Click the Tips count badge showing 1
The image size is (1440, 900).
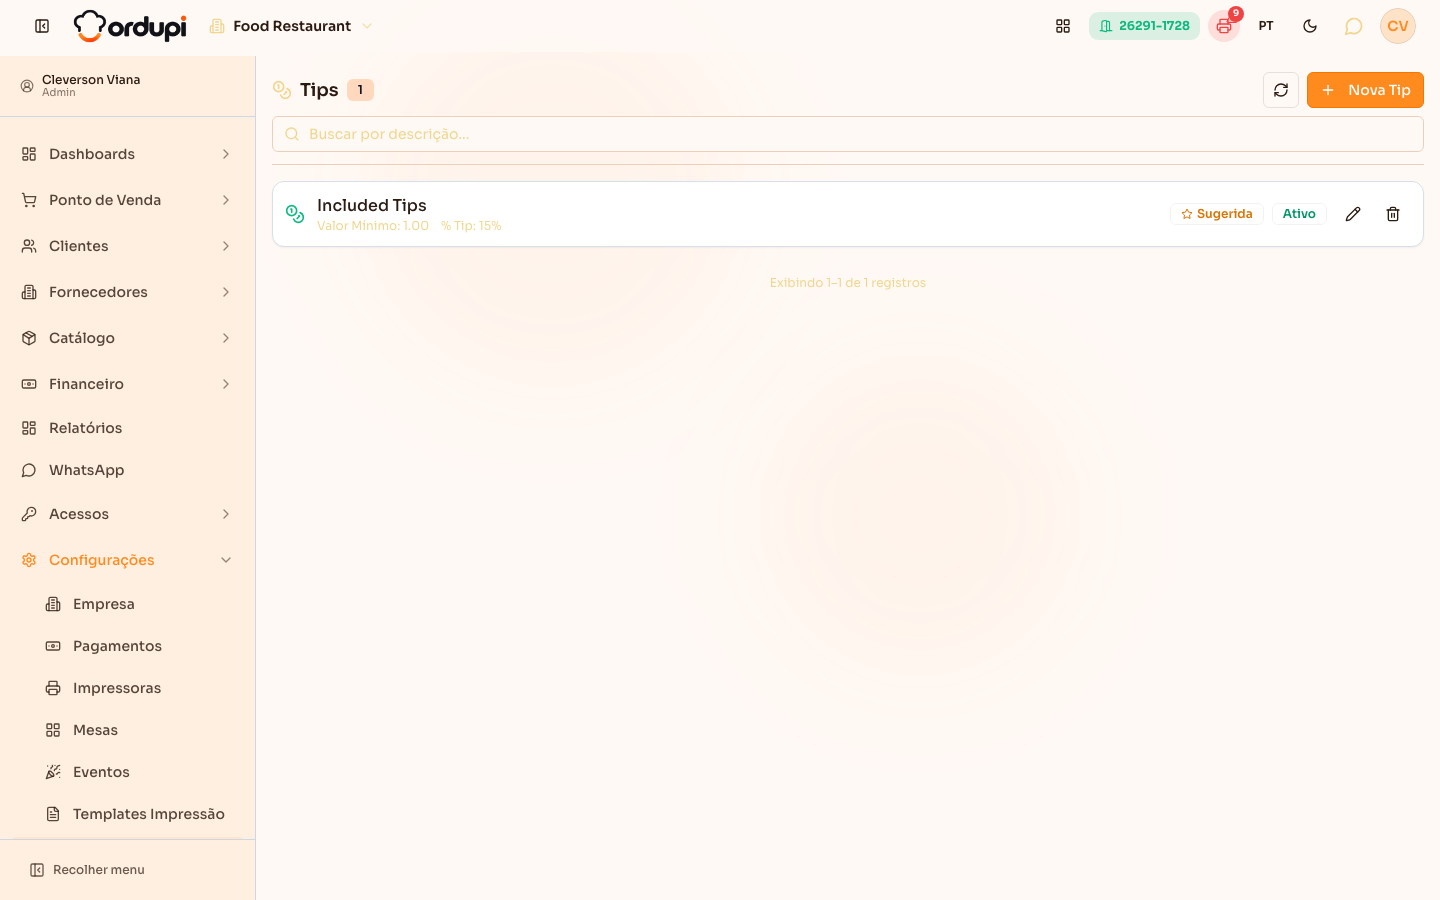pos(360,90)
